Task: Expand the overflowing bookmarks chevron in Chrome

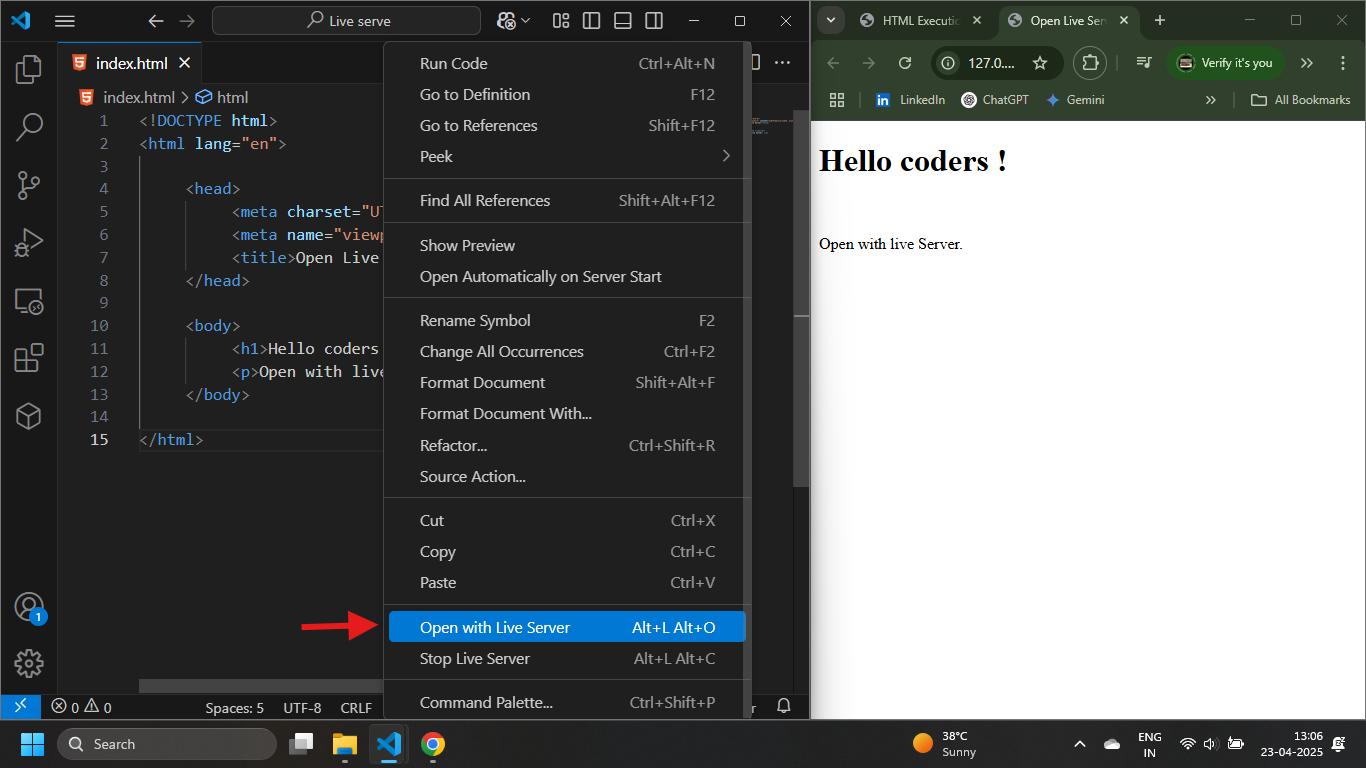Action: coord(1210,99)
